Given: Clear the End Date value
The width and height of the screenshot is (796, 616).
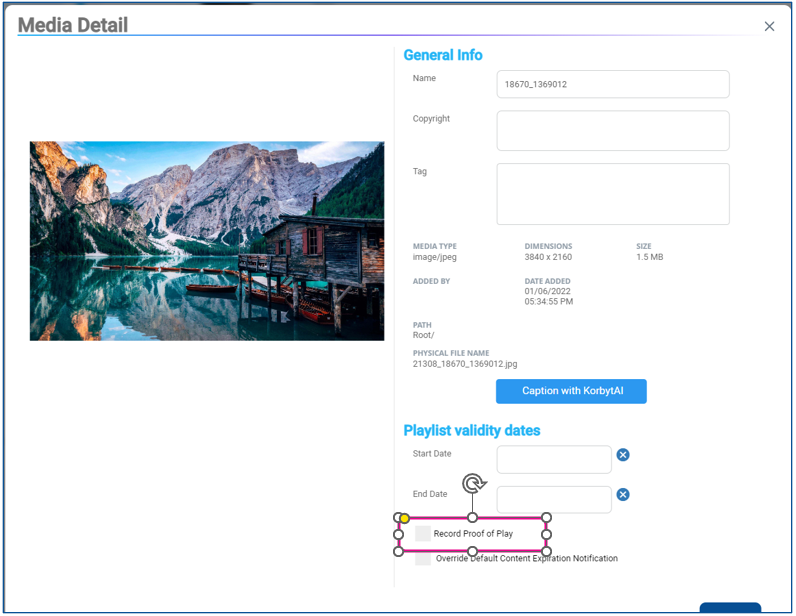Looking at the screenshot, I should [x=623, y=494].
